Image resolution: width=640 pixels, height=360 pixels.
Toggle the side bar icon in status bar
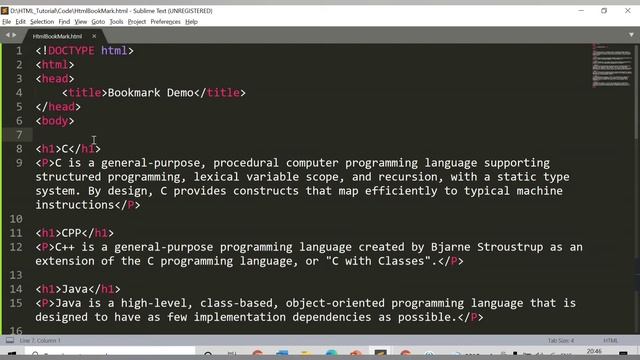click(10, 340)
